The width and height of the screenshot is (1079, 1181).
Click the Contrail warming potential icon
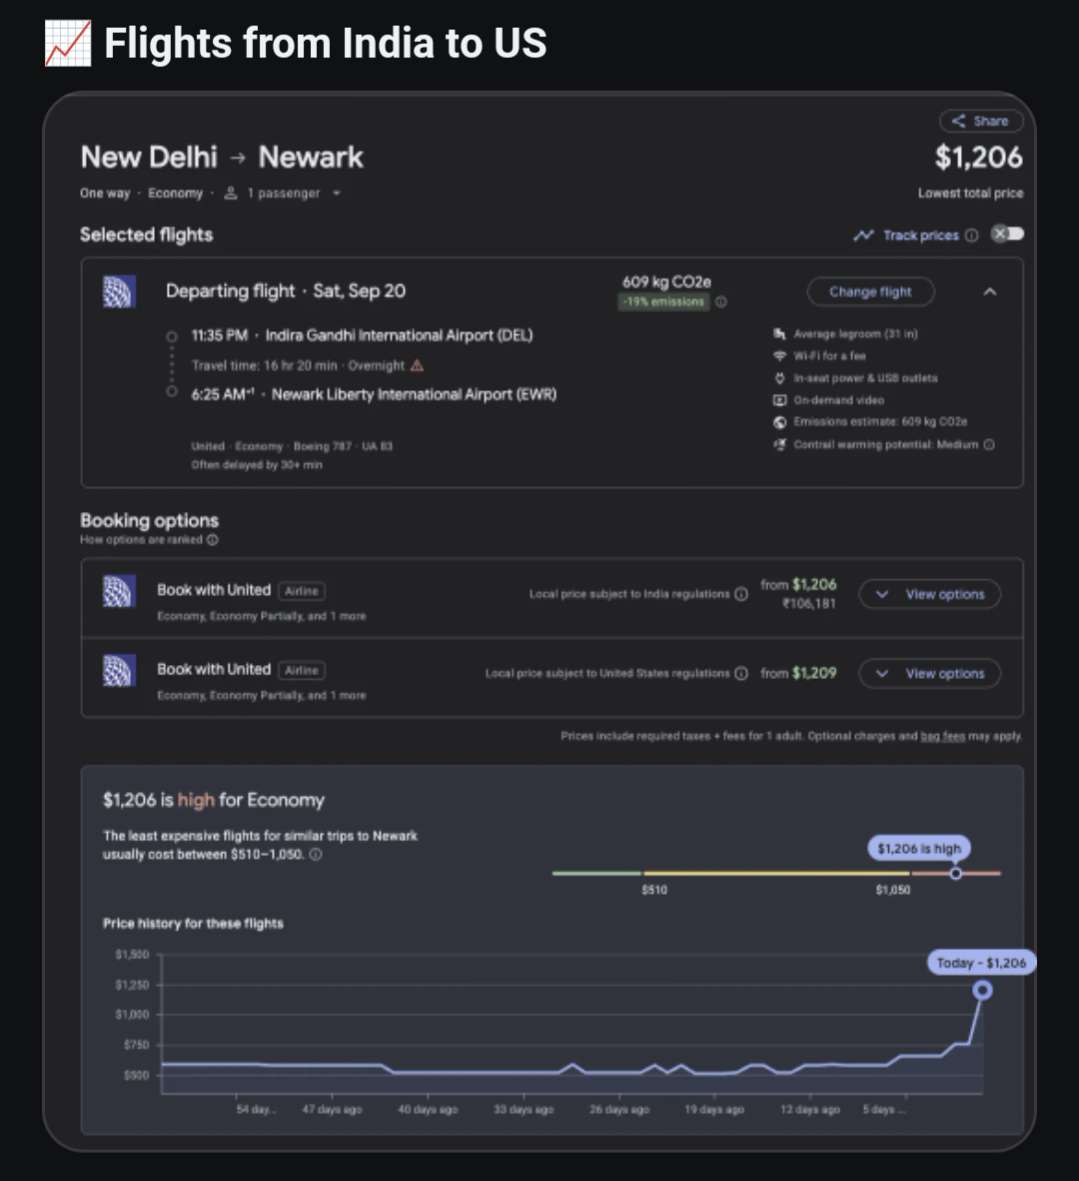(779, 444)
